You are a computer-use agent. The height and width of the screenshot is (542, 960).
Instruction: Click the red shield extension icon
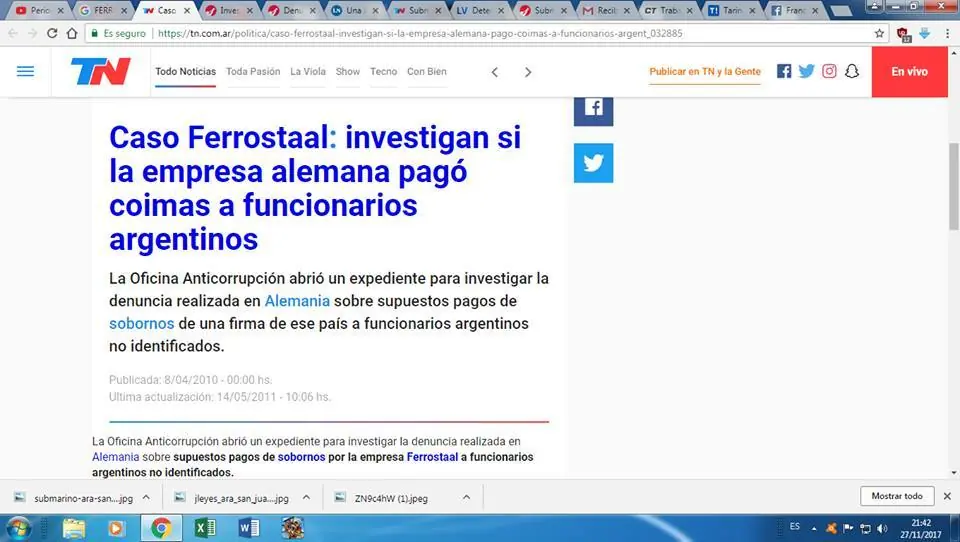pyautogui.click(x=903, y=34)
